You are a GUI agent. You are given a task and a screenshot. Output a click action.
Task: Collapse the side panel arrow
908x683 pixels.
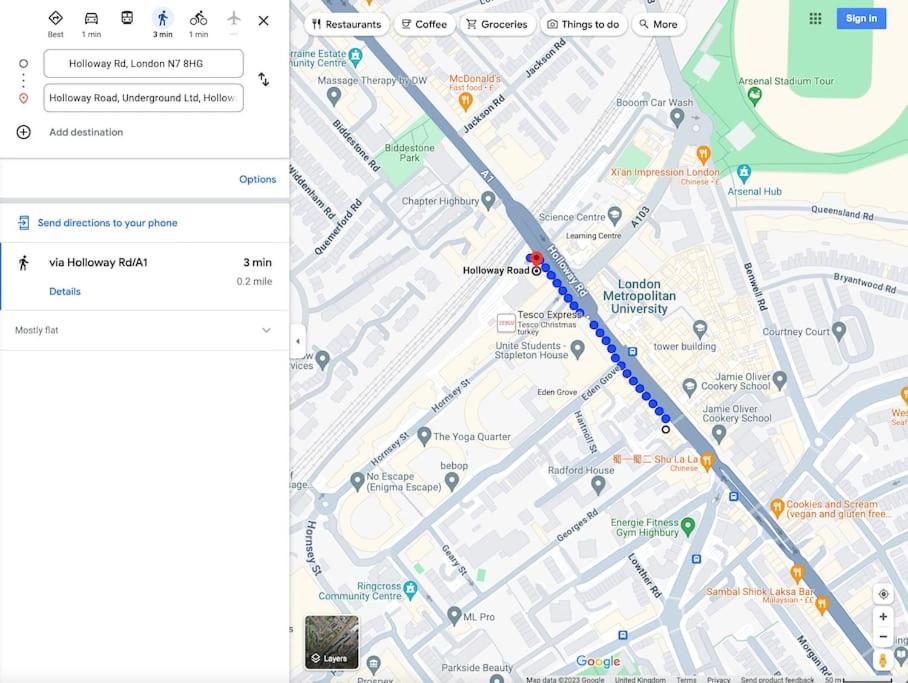(298, 341)
